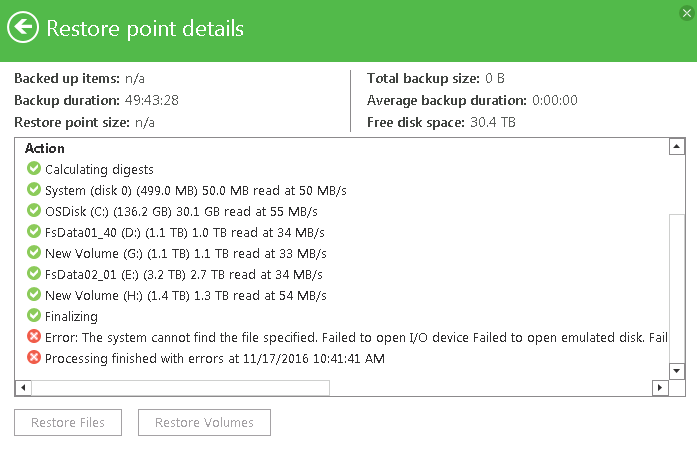This screenshot has height=451, width=697.
Task: Select the New Volume (H:) log line
Action: tap(186, 295)
